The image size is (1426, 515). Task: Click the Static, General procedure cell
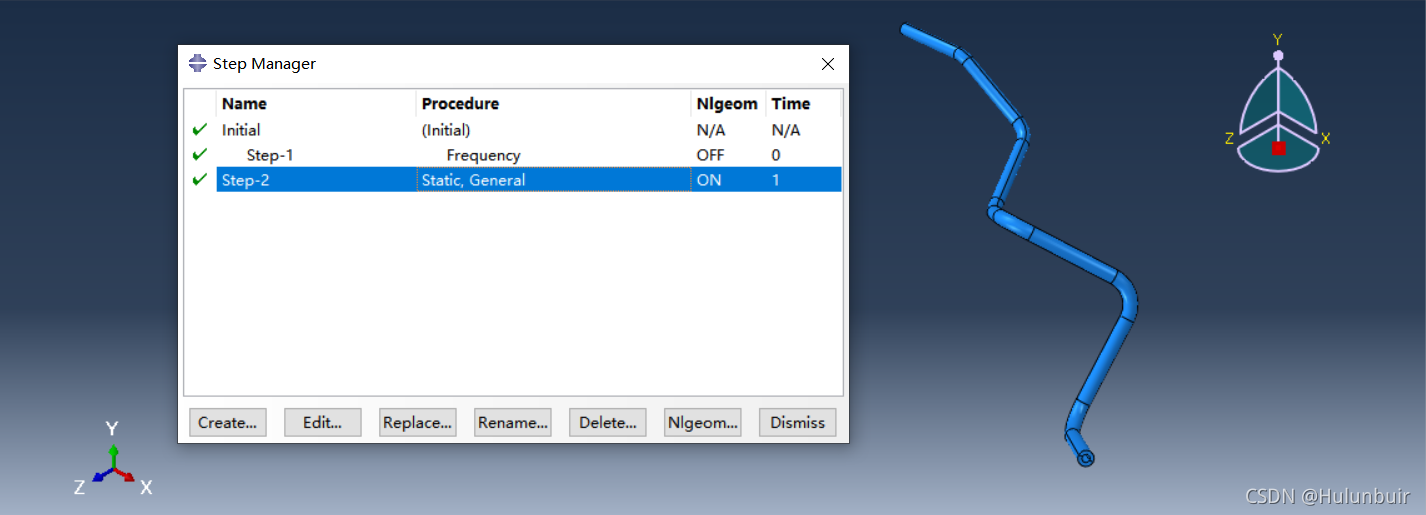pos(473,180)
